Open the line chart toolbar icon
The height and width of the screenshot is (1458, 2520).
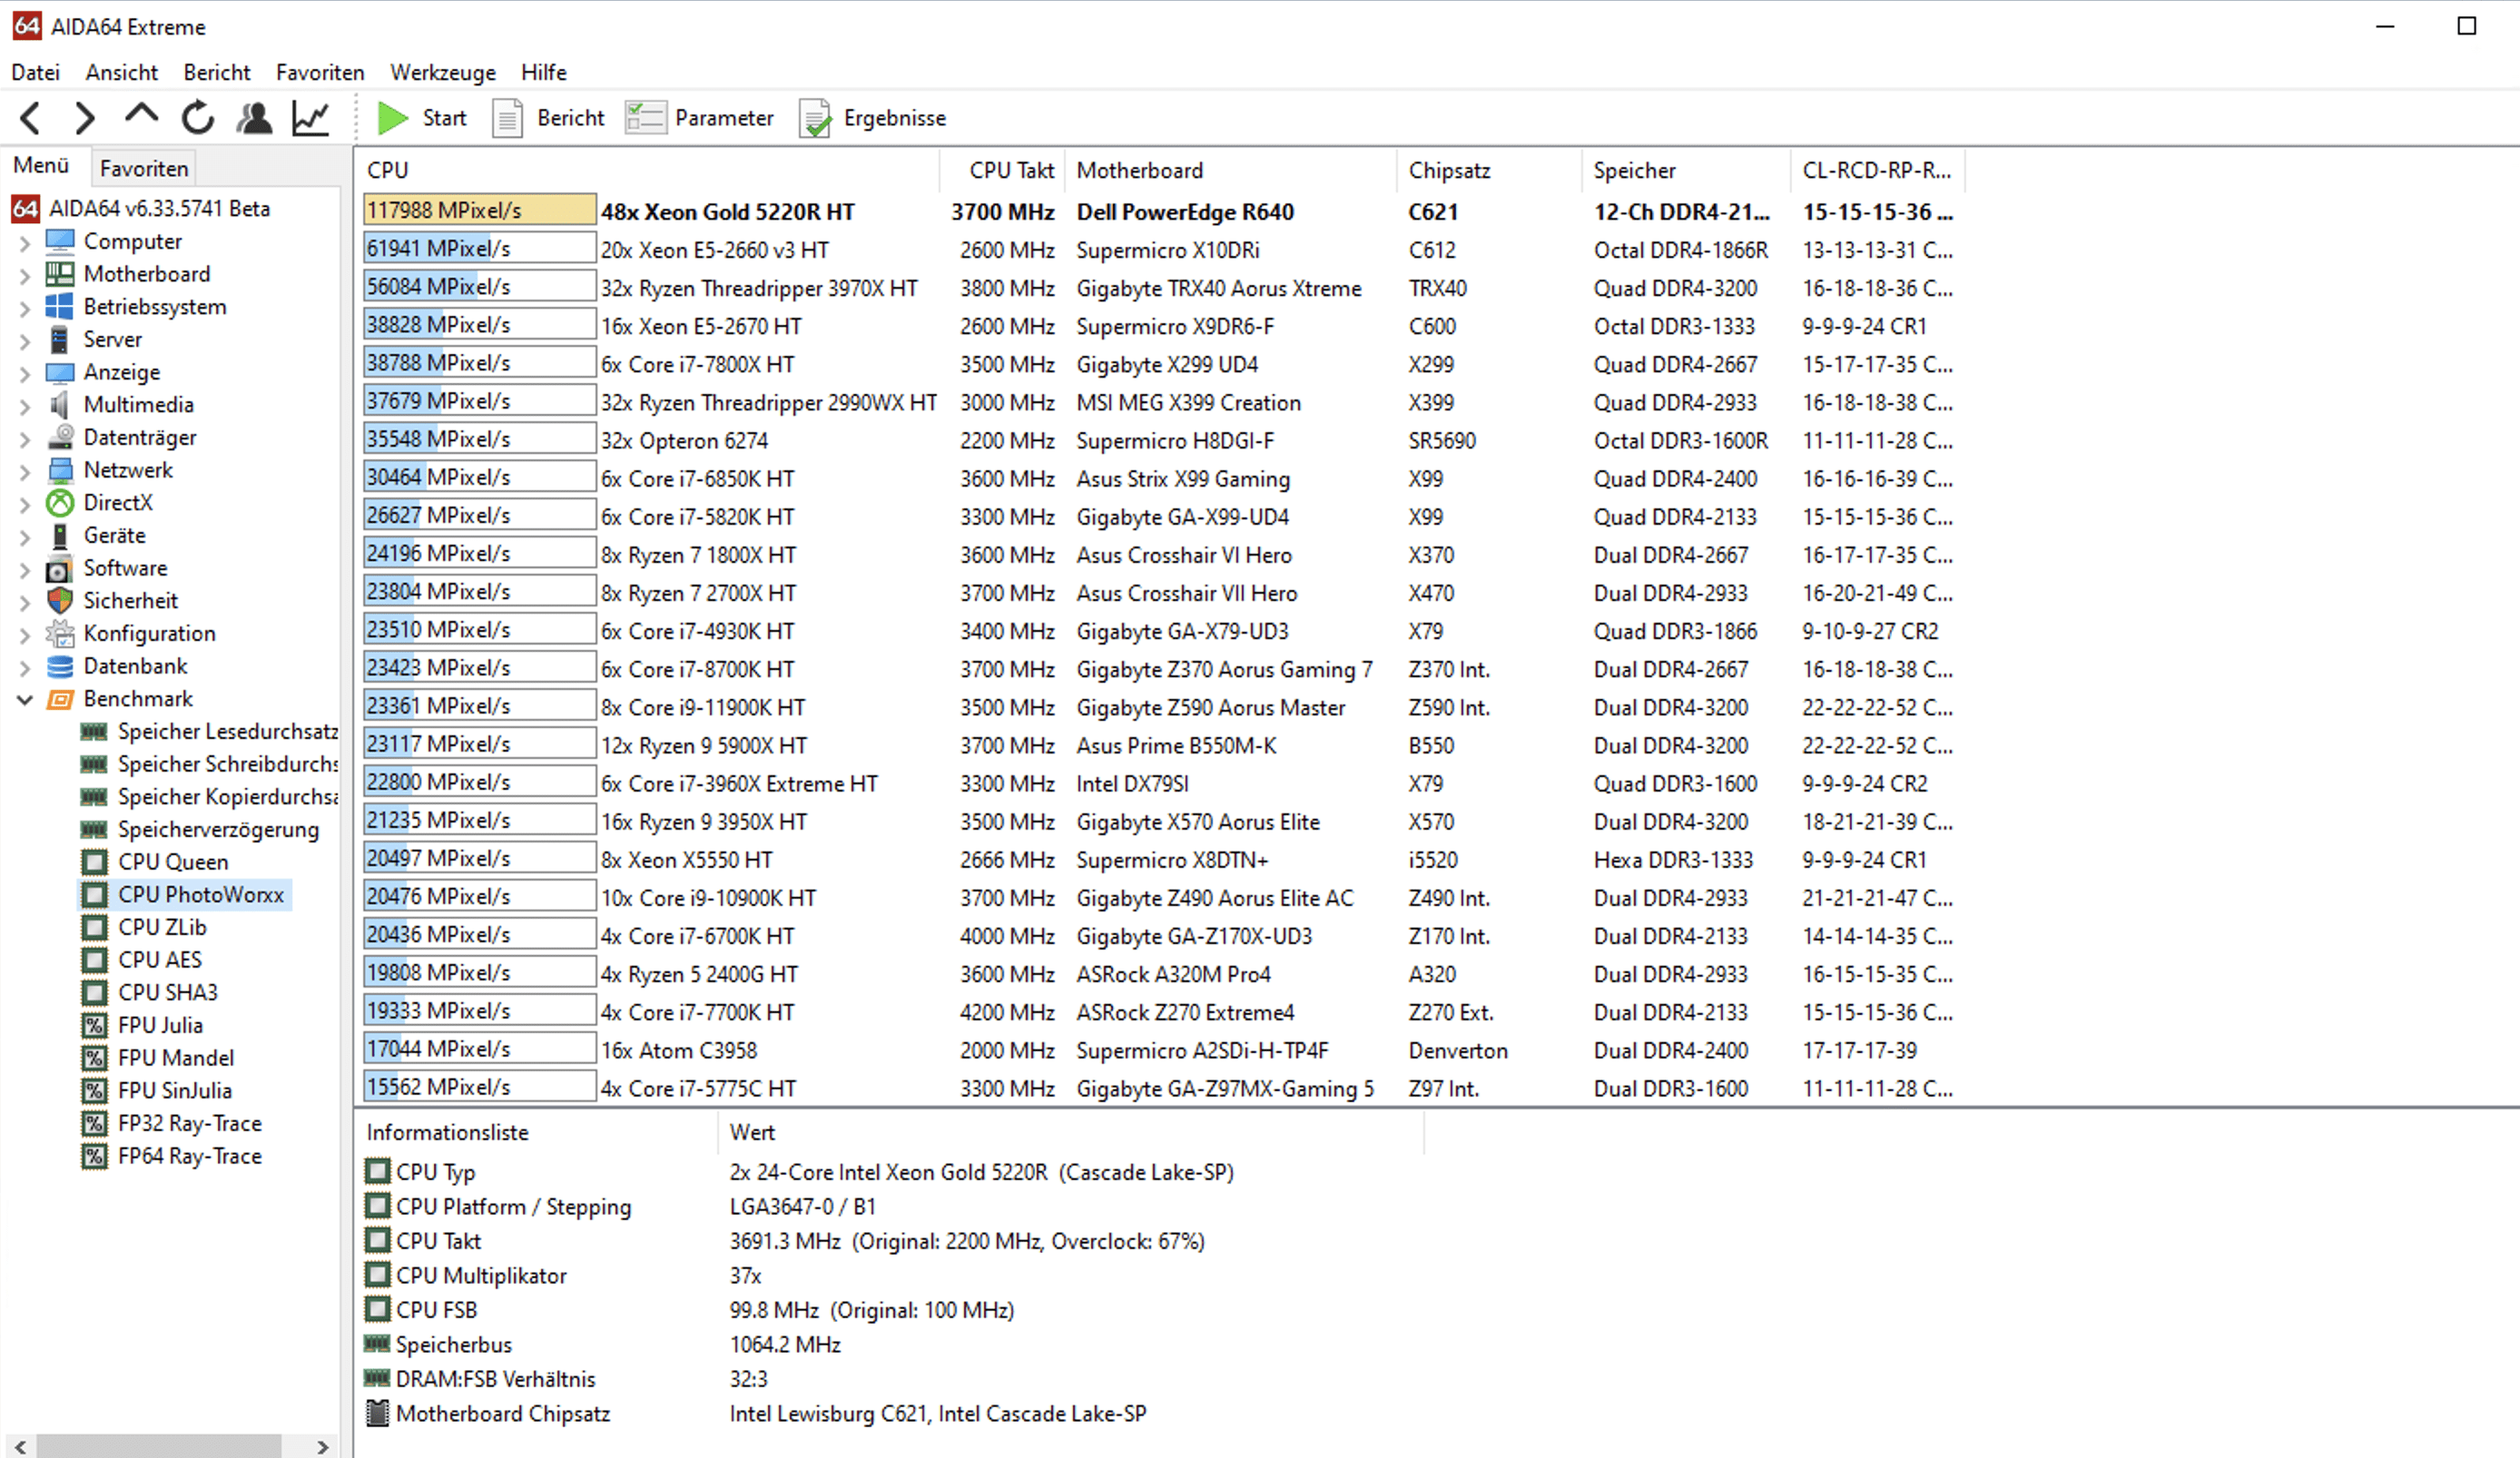(x=311, y=118)
